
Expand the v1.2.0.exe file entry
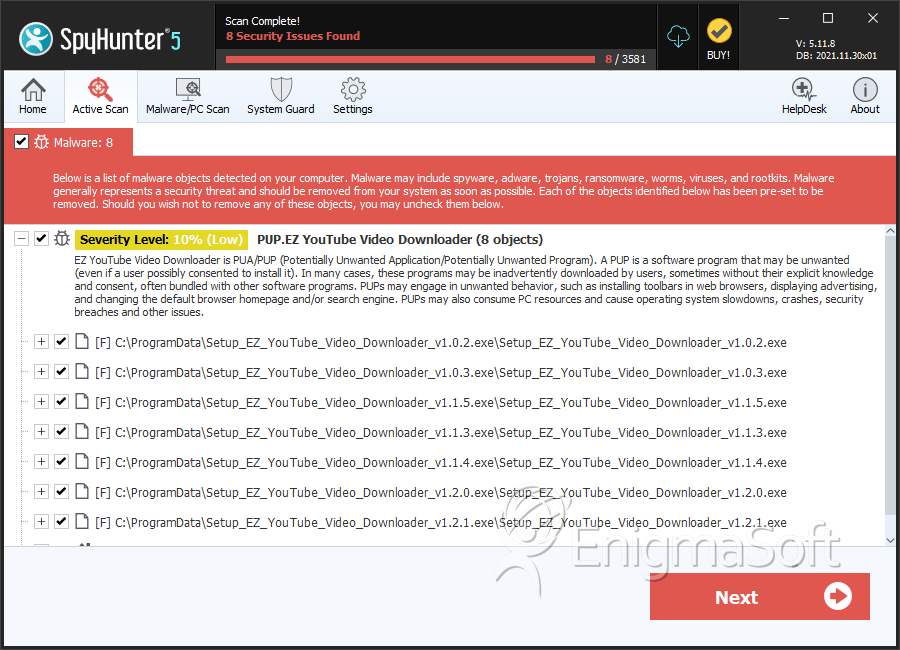pos(41,492)
